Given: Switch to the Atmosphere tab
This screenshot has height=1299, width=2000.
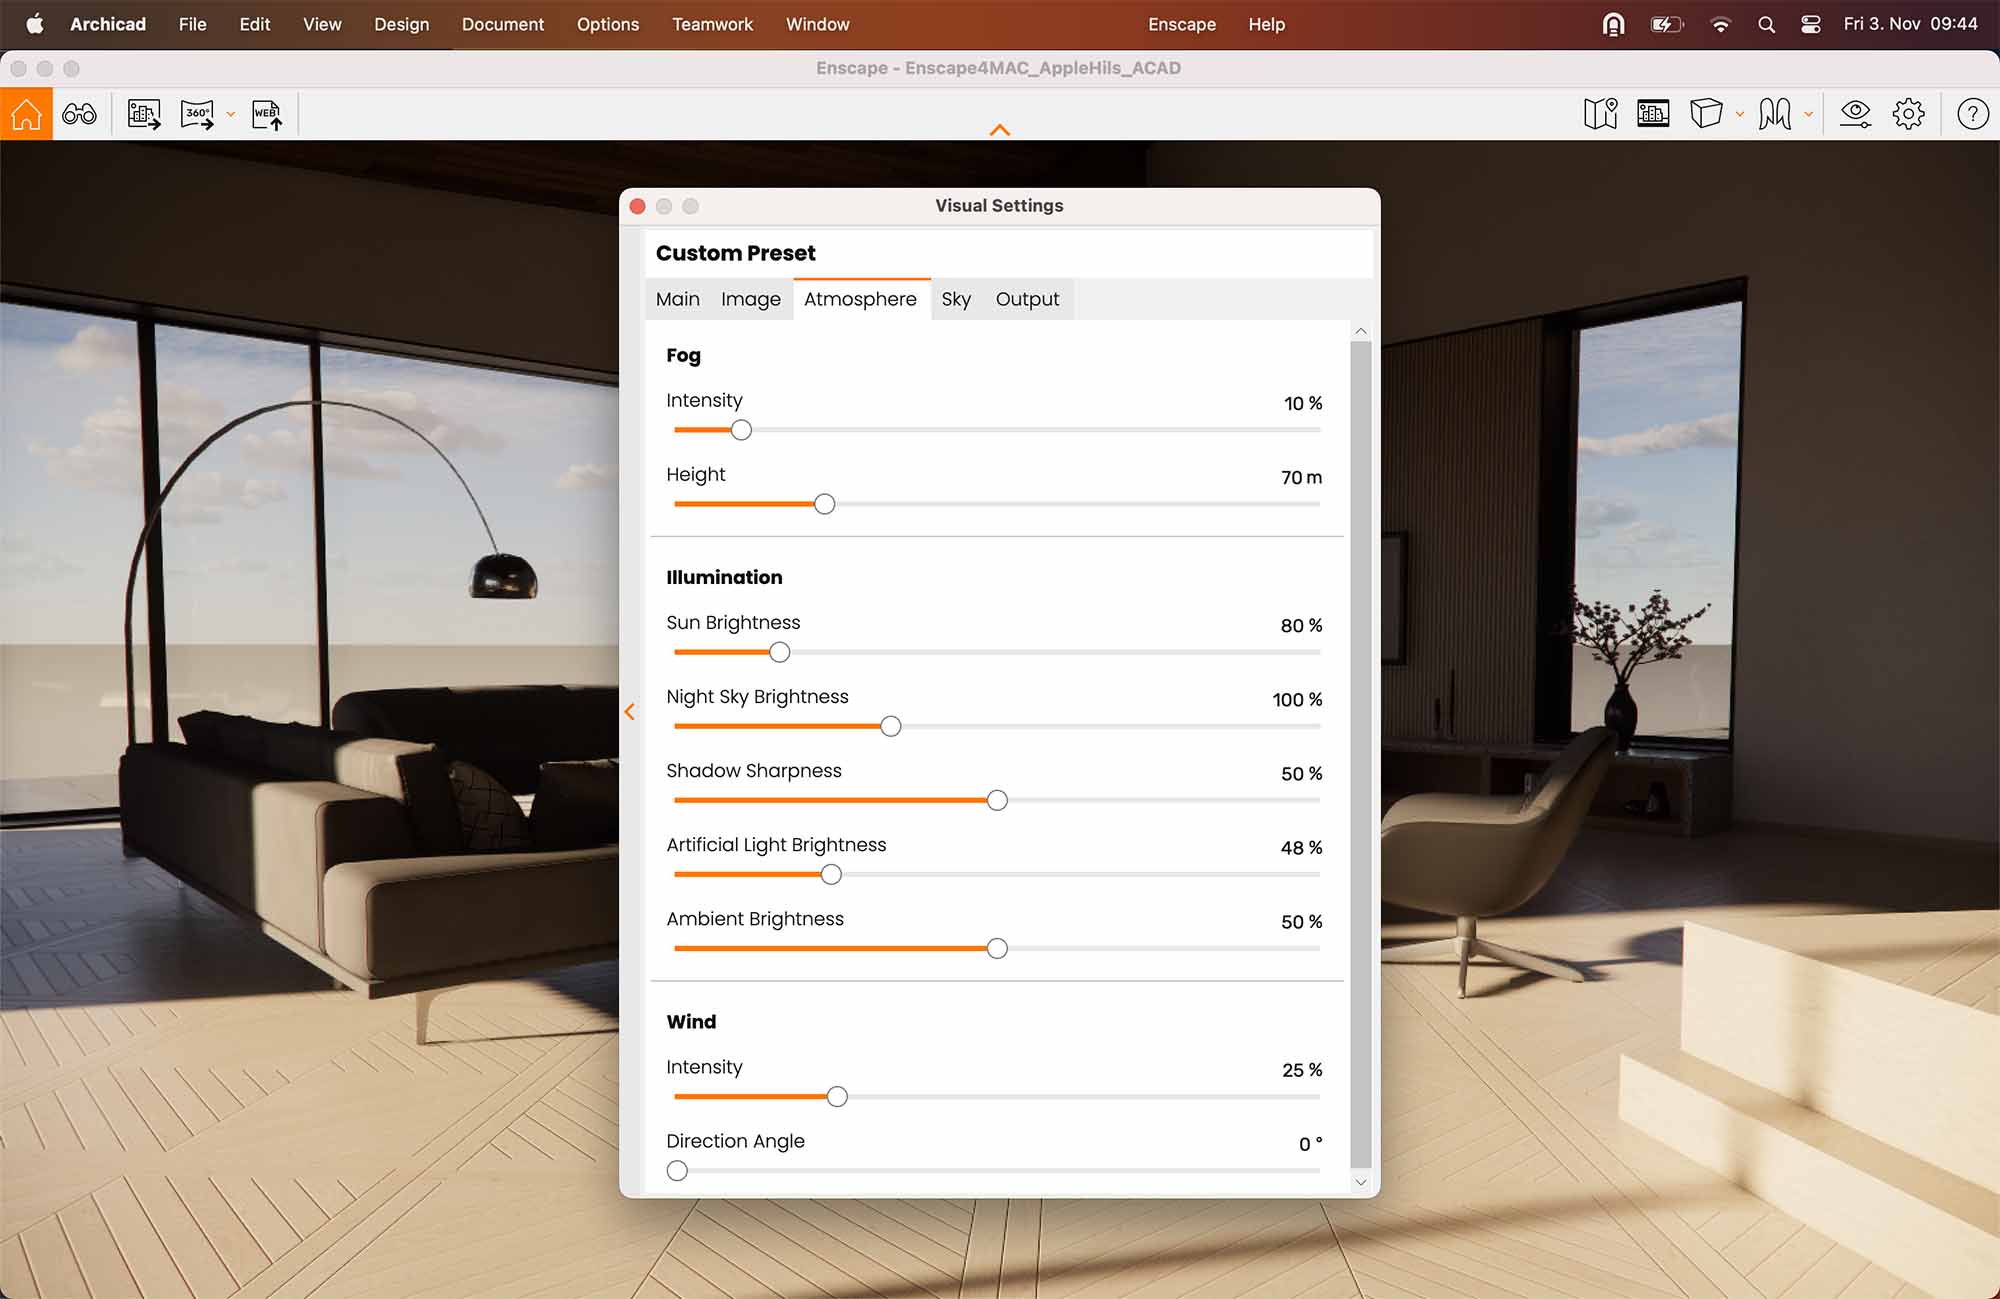Looking at the screenshot, I should 861,298.
